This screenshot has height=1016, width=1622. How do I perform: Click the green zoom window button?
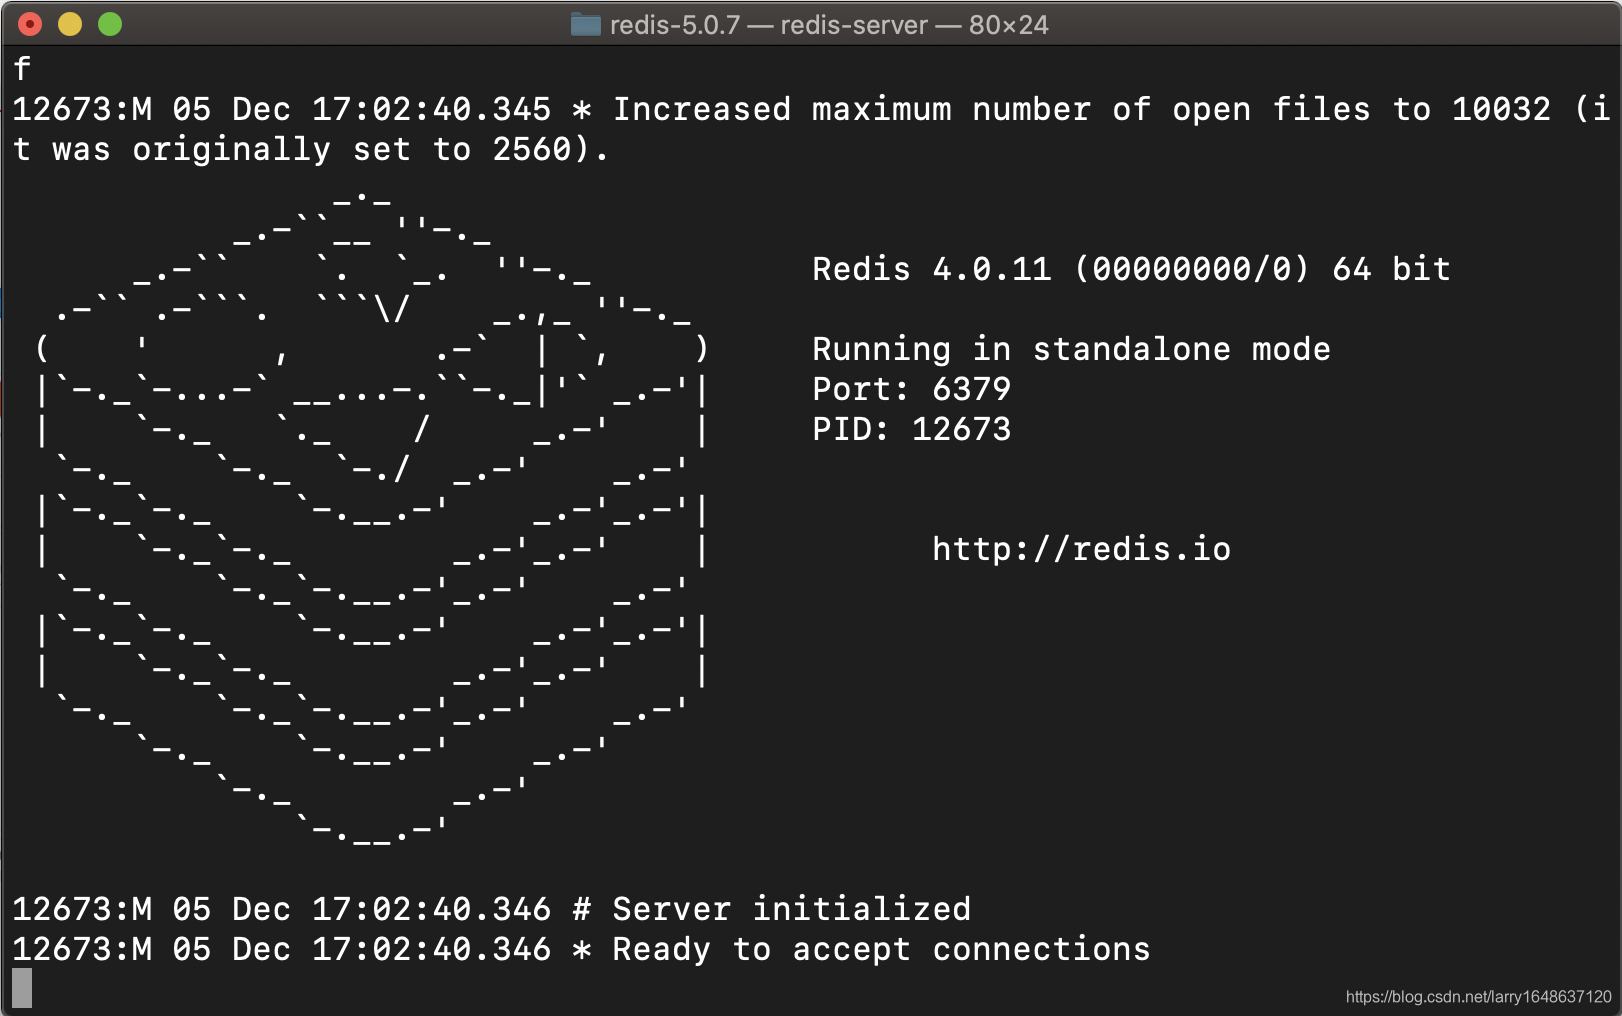[110, 24]
